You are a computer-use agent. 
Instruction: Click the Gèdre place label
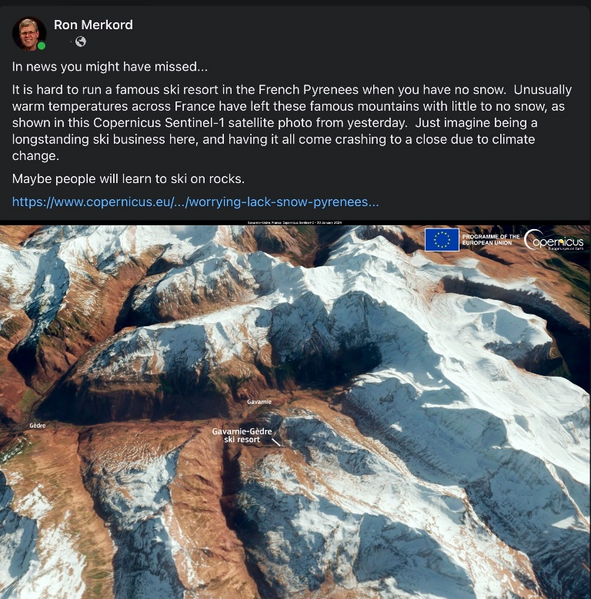(37, 426)
